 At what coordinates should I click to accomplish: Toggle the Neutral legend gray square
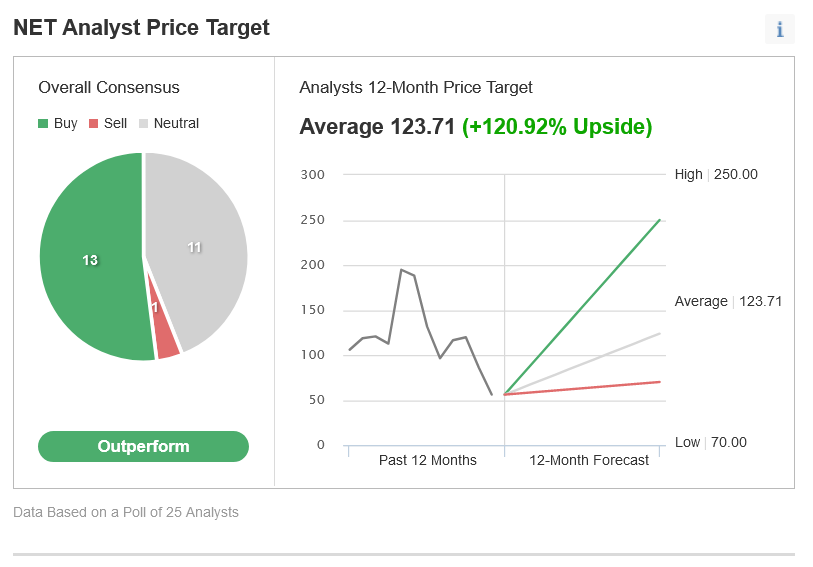point(144,123)
